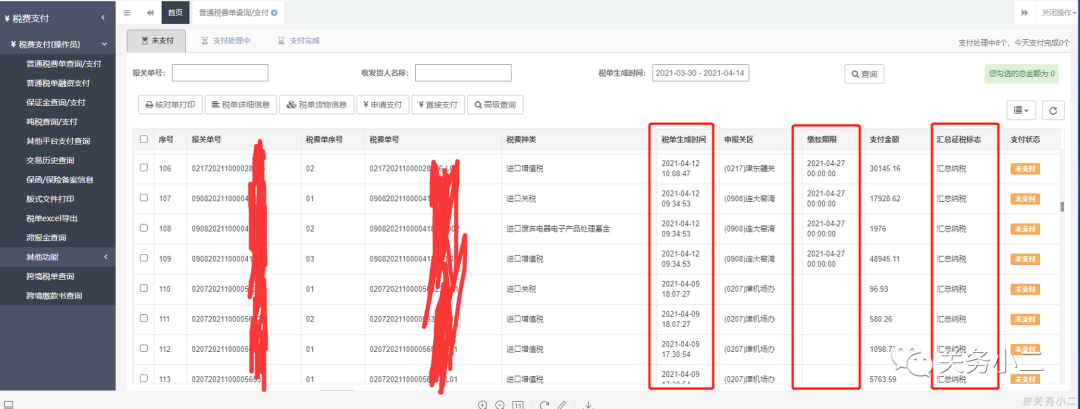
Task: Close the 普通税费单查询/支付 tab
Action: coord(275,12)
